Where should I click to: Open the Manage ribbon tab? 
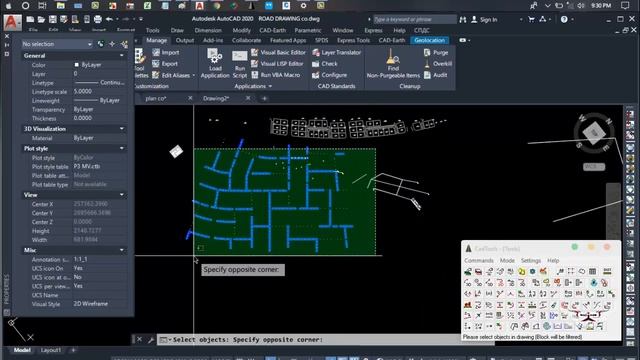click(156, 40)
